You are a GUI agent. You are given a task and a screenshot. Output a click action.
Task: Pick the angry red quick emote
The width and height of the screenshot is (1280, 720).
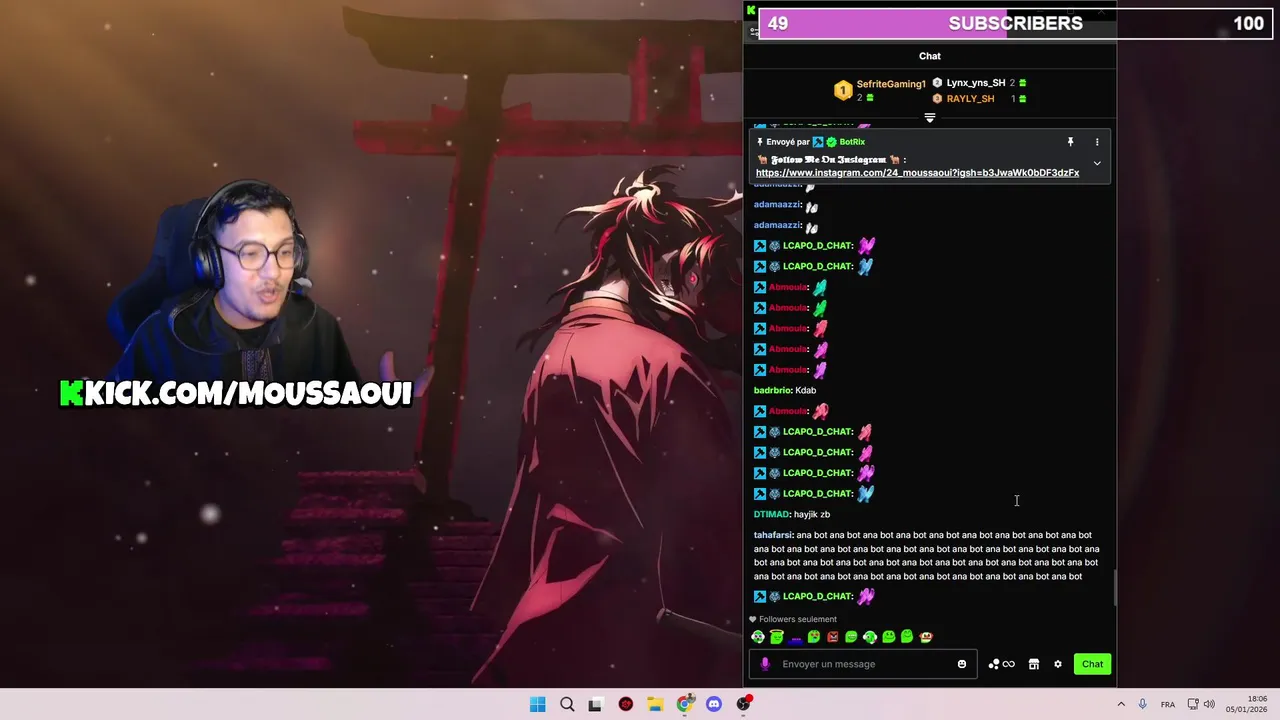pyautogui.click(x=833, y=637)
